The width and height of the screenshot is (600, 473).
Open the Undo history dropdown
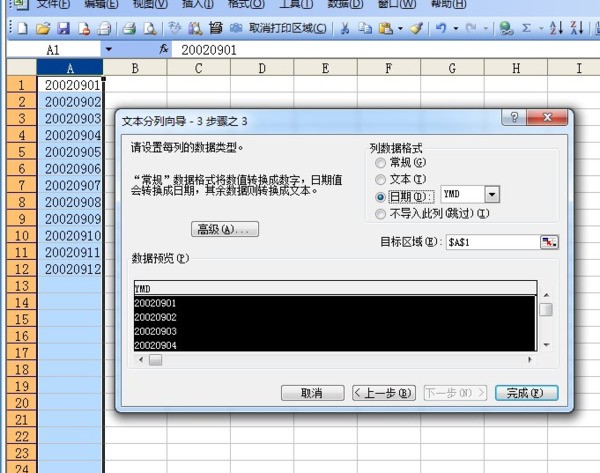456,28
